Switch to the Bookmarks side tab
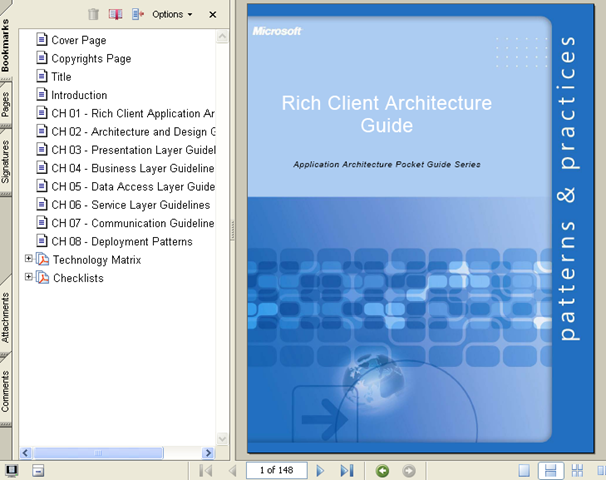606x480 pixels. [5, 45]
